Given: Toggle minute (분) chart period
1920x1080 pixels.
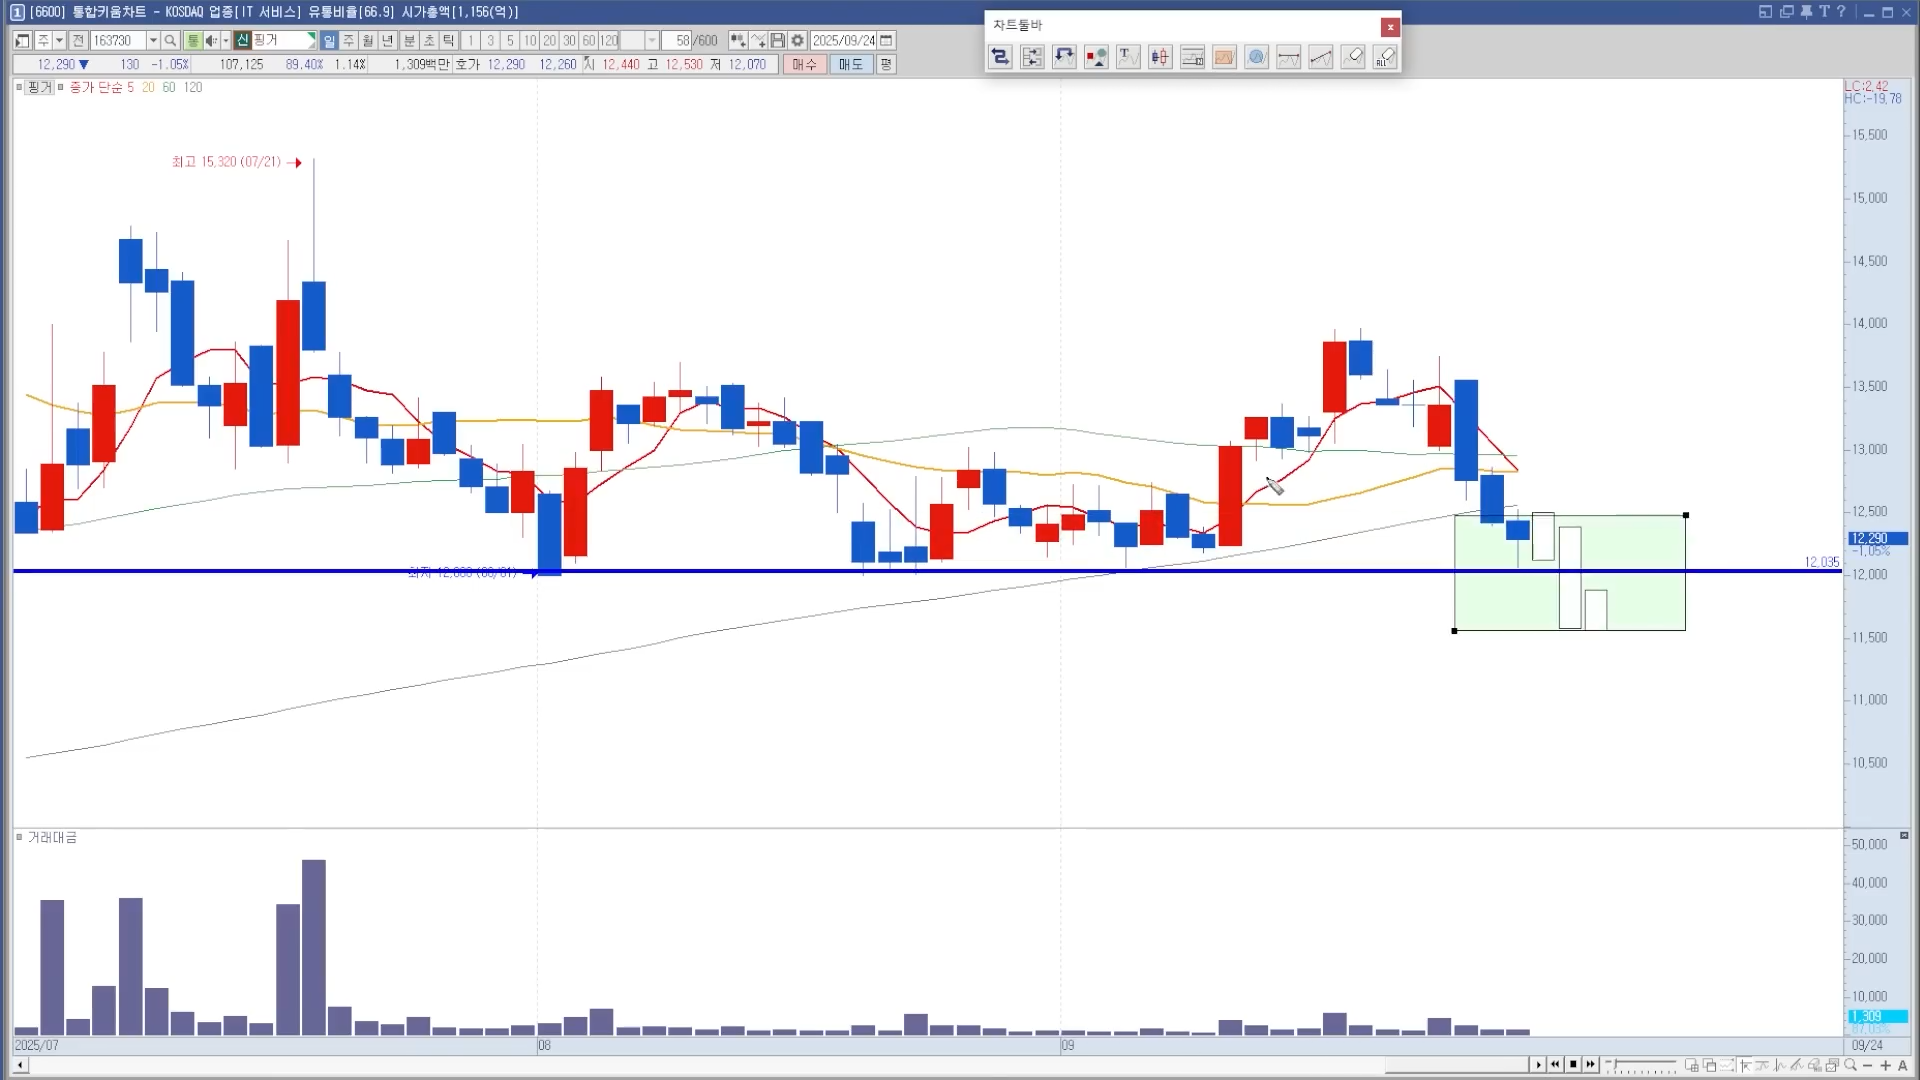Looking at the screenshot, I should [x=409, y=41].
